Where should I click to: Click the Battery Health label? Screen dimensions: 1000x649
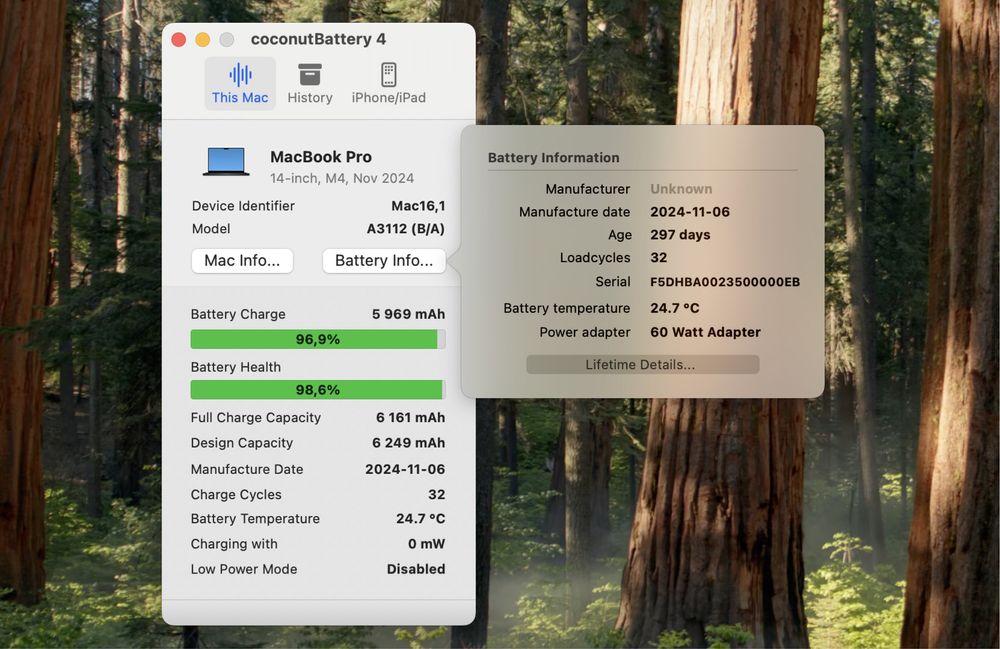coord(235,367)
